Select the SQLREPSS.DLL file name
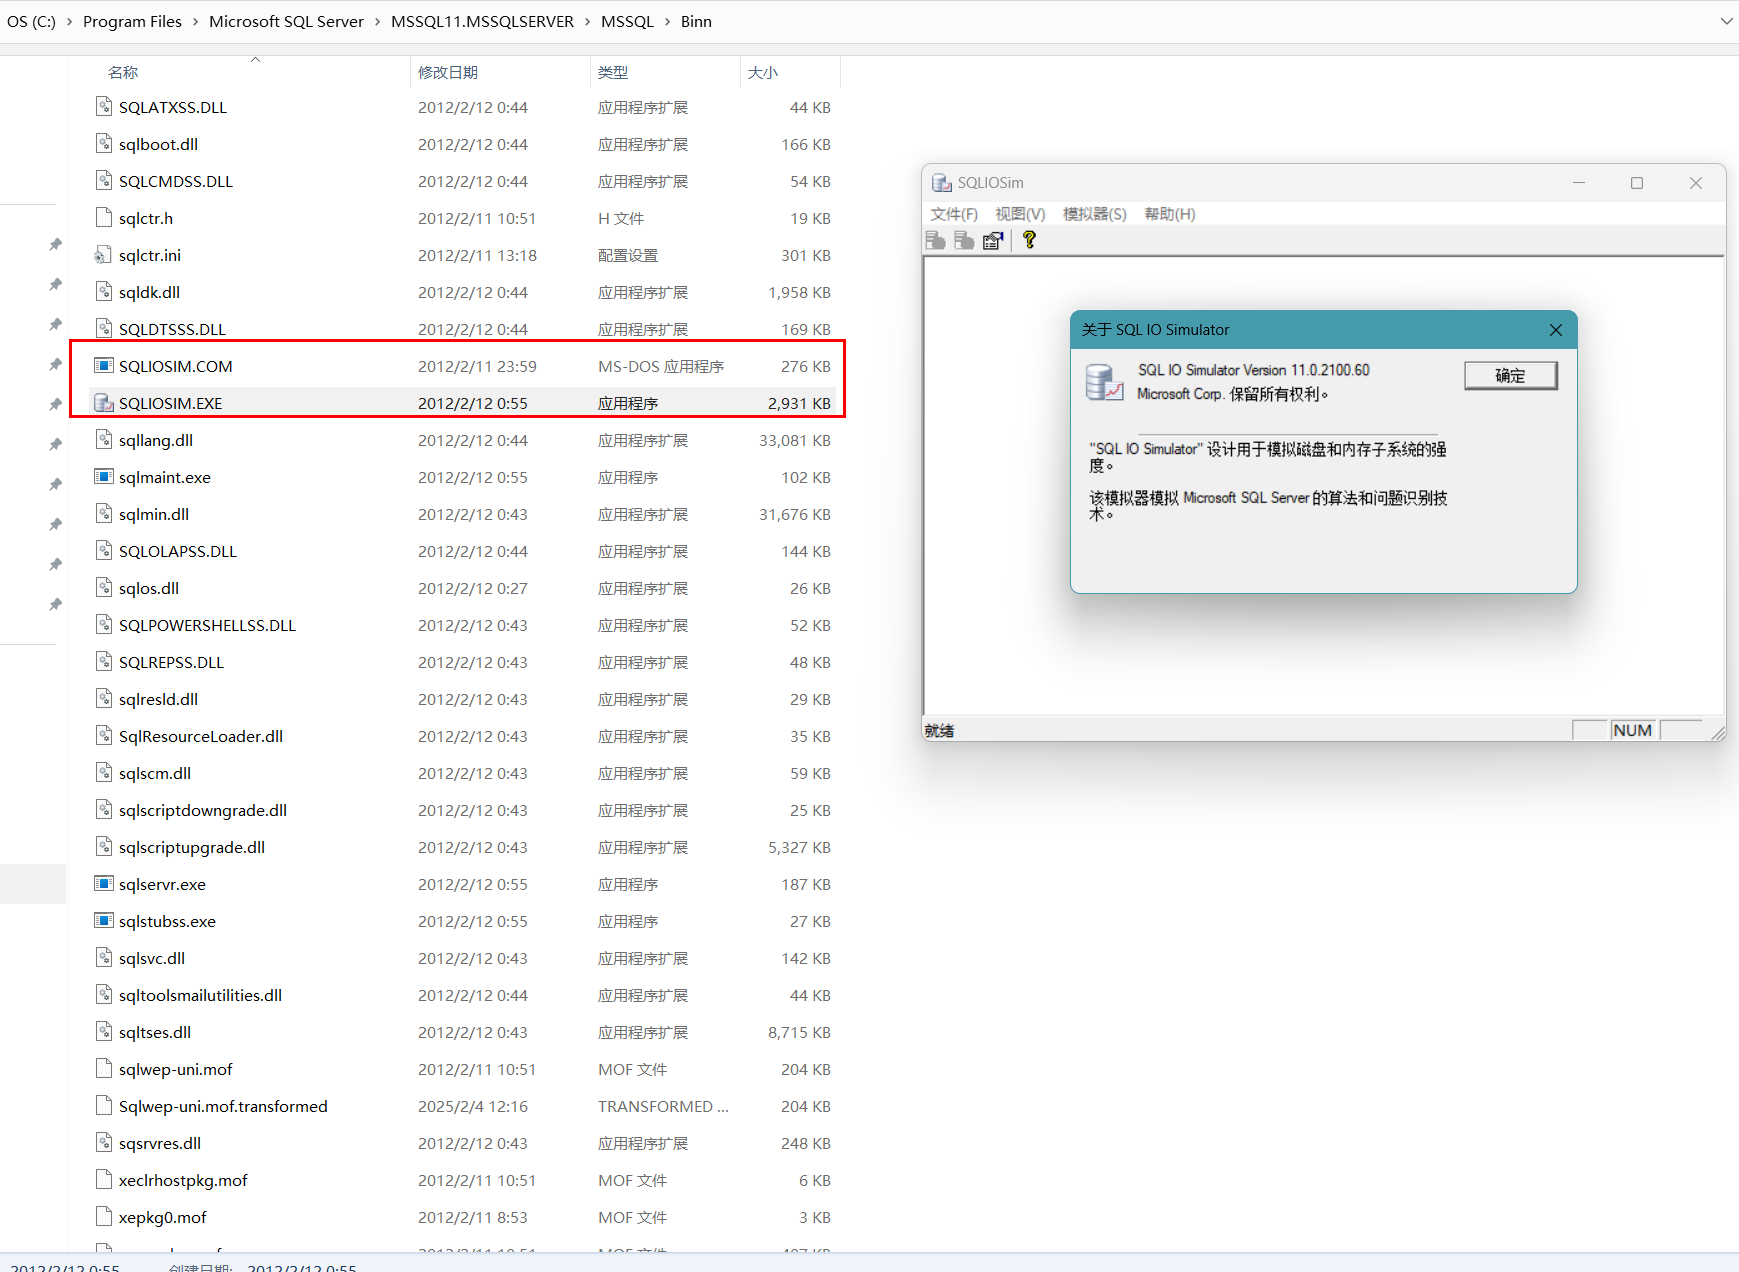Screen dimensions: 1739x1272 coord(171,662)
